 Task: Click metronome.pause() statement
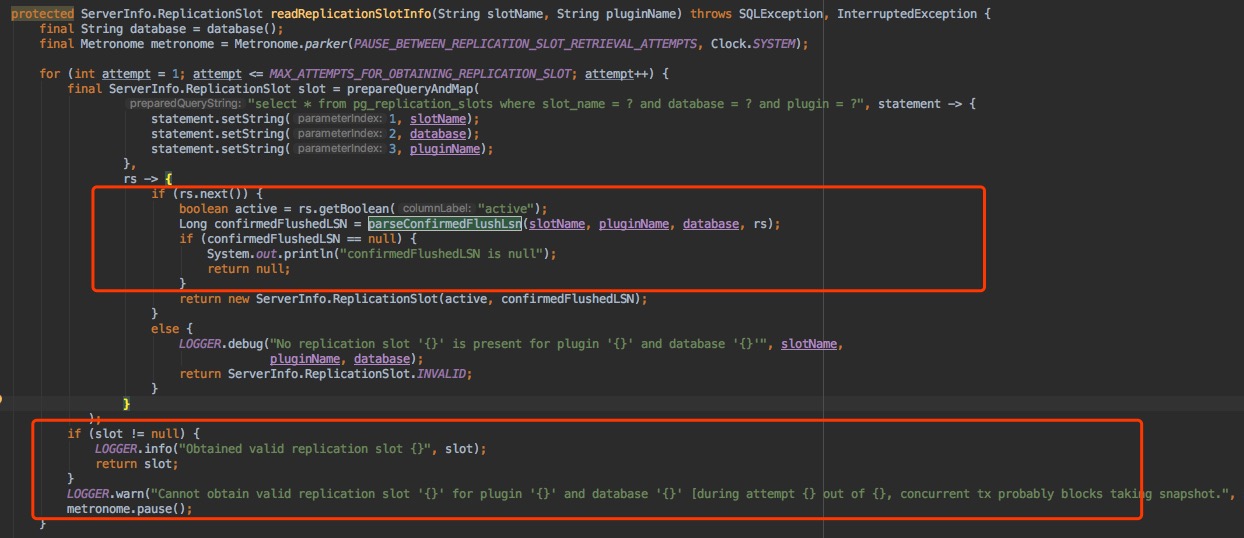coord(129,509)
